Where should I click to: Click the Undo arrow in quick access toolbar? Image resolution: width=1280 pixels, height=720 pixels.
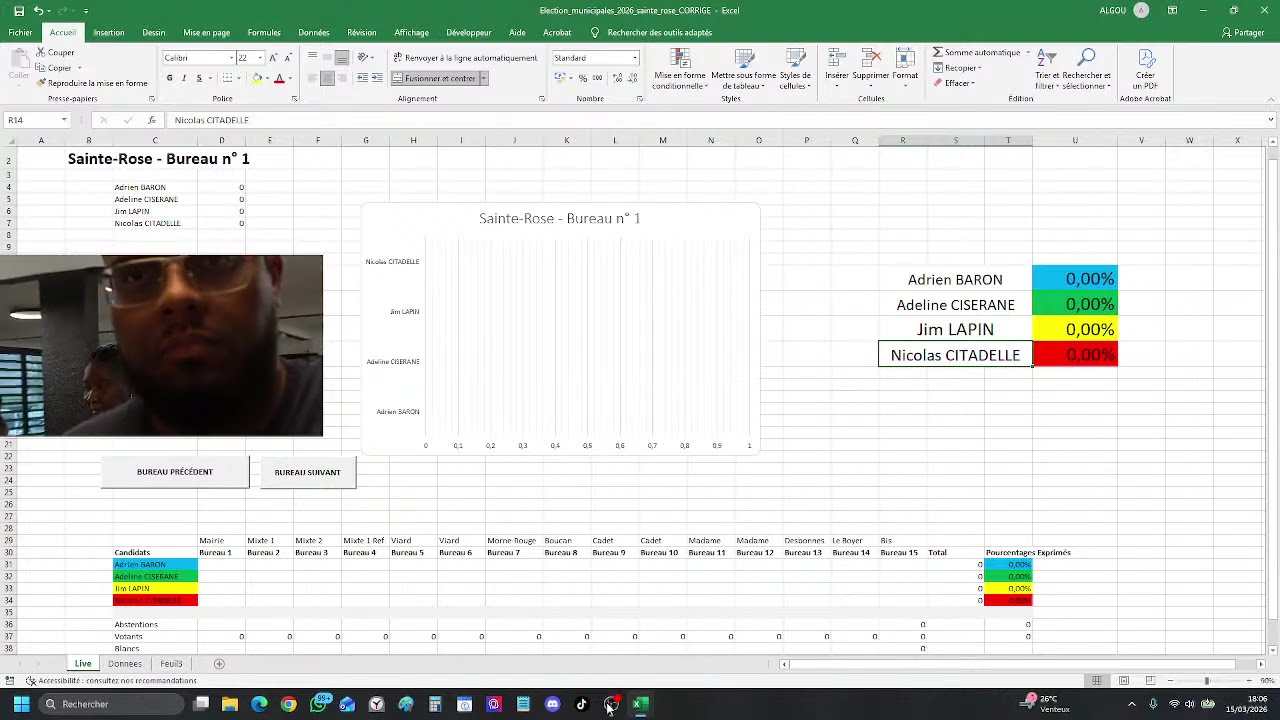coord(38,11)
